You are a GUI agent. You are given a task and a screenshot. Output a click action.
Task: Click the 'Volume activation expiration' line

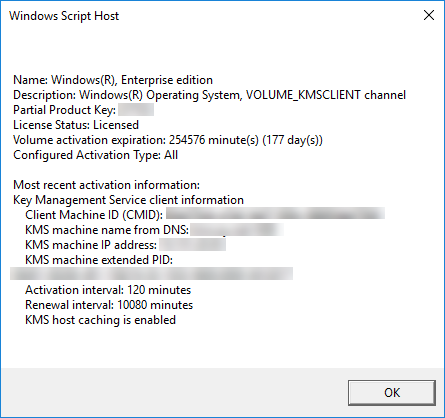click(168, 140)
